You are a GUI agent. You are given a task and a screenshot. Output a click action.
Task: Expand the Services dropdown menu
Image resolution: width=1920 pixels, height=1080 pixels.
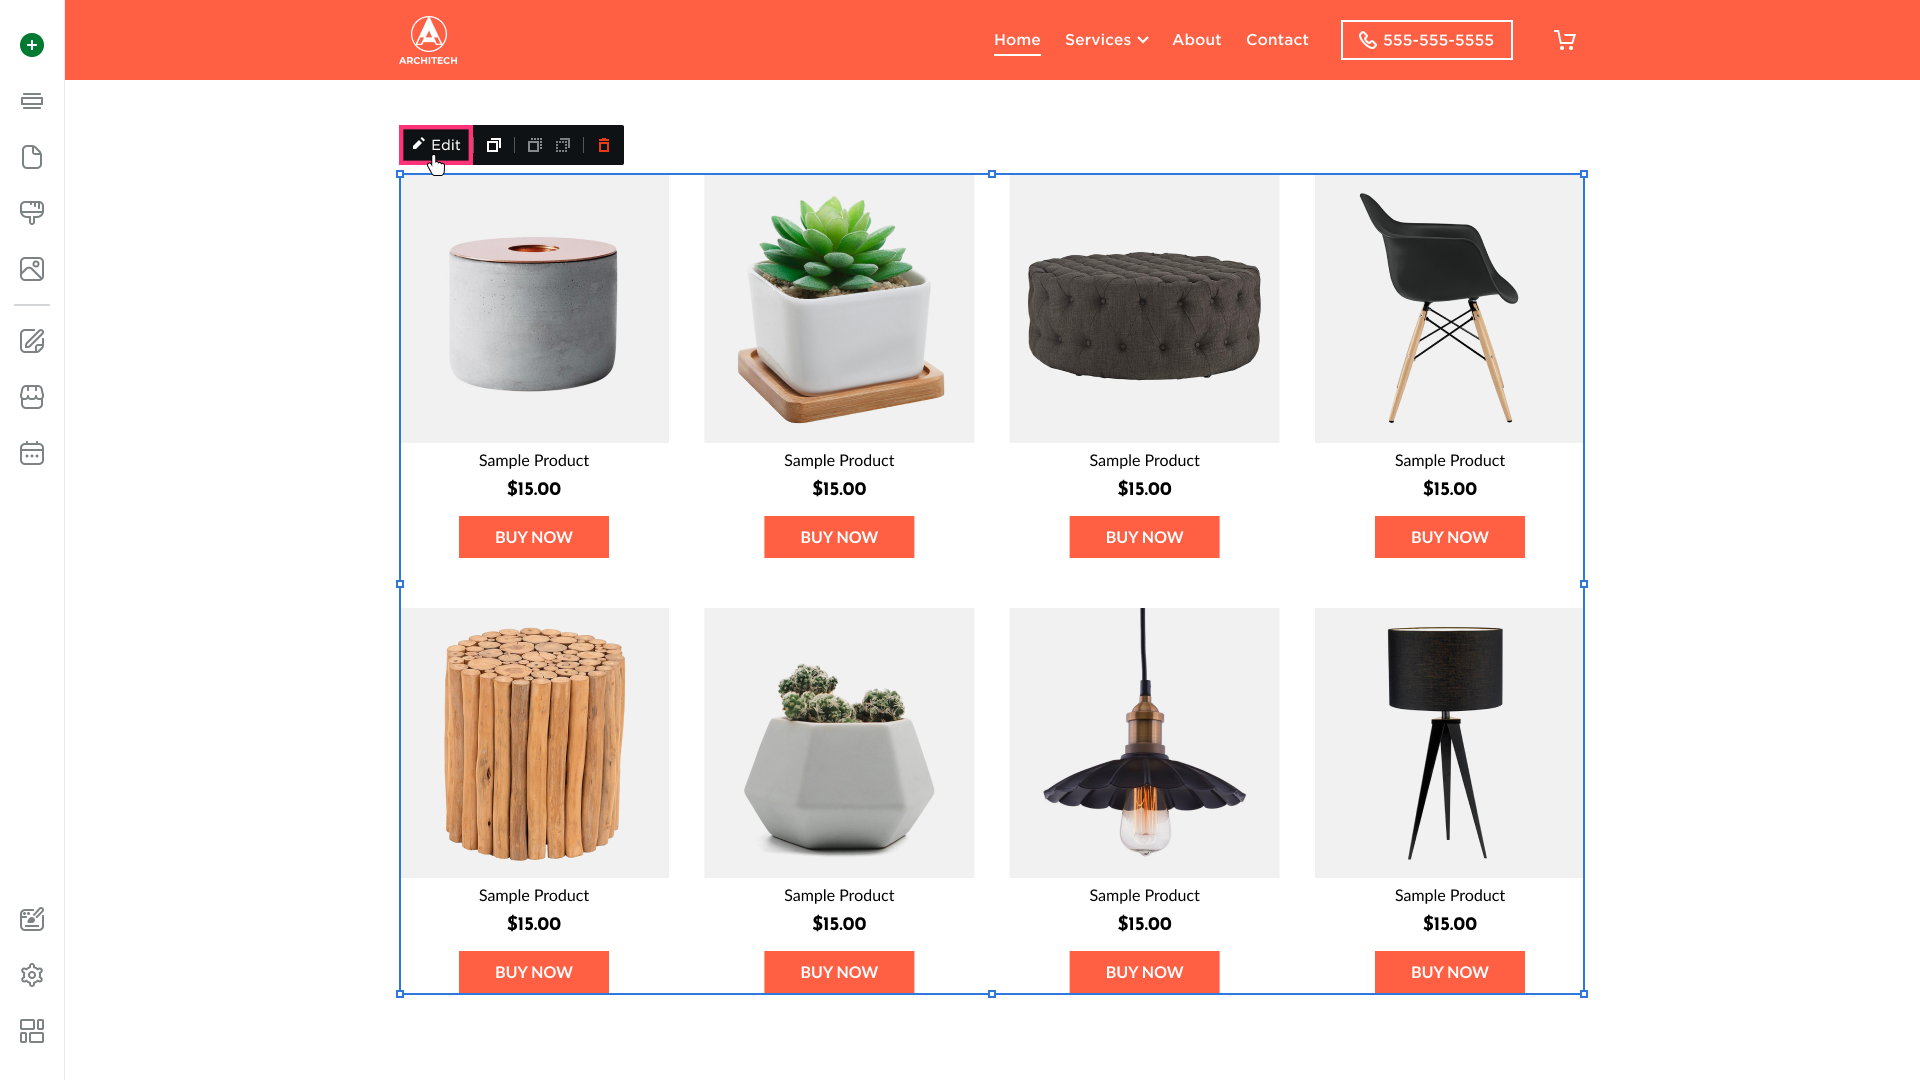click(x=1106, y=40)
